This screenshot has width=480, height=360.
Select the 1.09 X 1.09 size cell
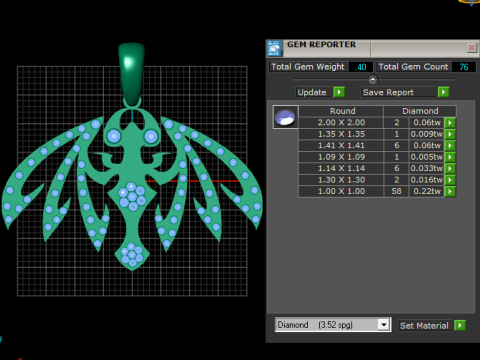[341, 157]
